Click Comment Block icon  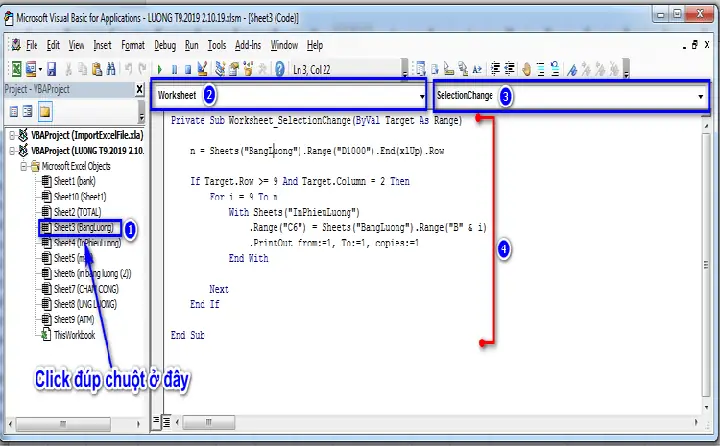click(540, 69)
